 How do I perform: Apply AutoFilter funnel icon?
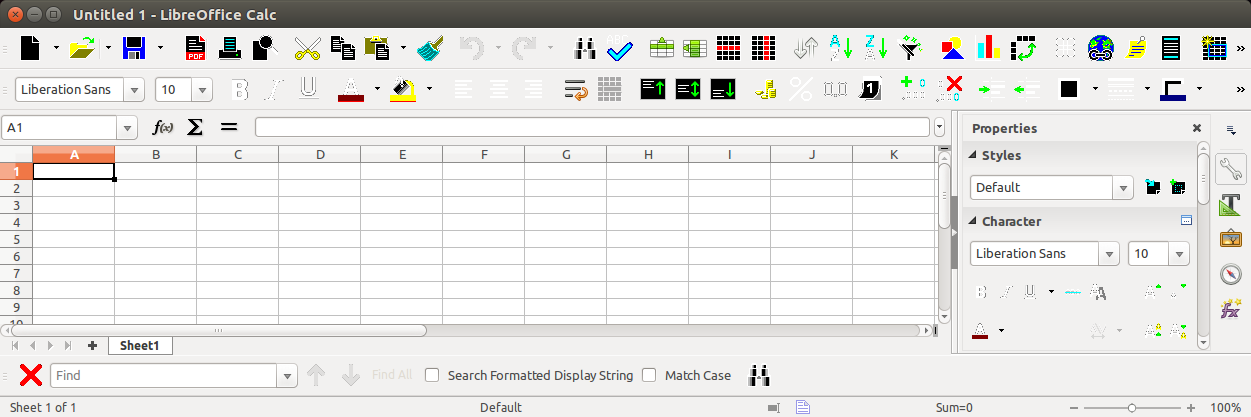910,48
